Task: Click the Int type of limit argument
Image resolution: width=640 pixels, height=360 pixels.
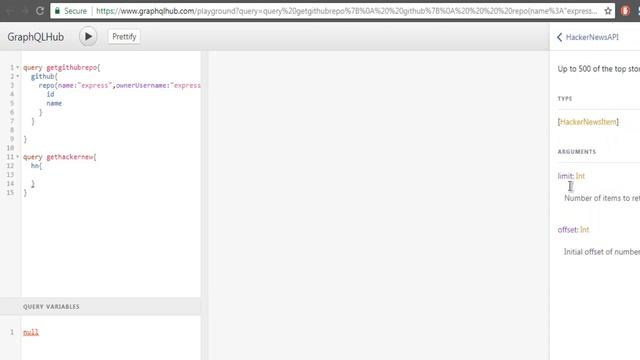Action: click(x=580, y=176)
